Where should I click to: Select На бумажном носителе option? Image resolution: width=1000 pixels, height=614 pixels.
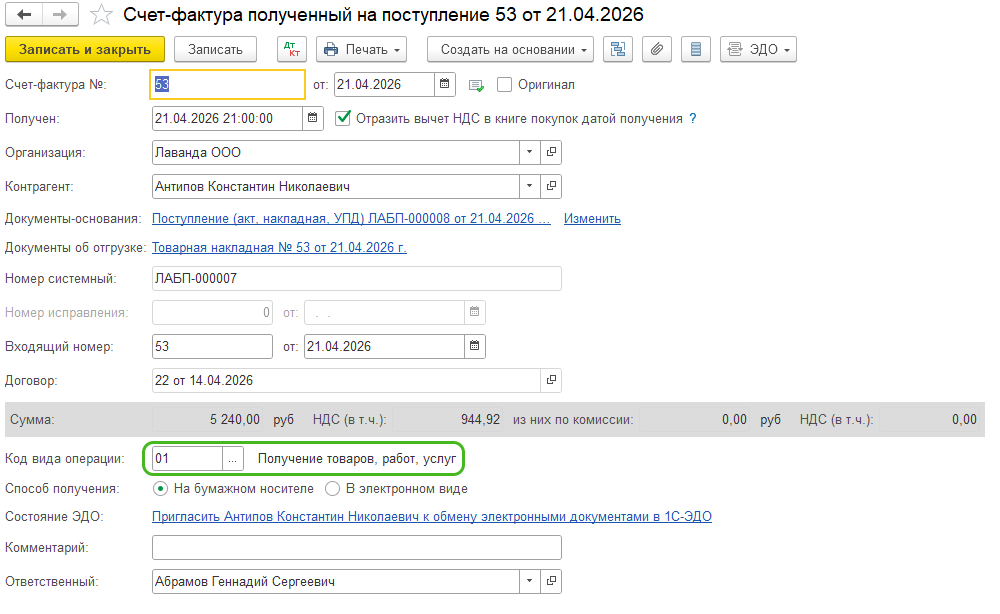tap(160, 488)
